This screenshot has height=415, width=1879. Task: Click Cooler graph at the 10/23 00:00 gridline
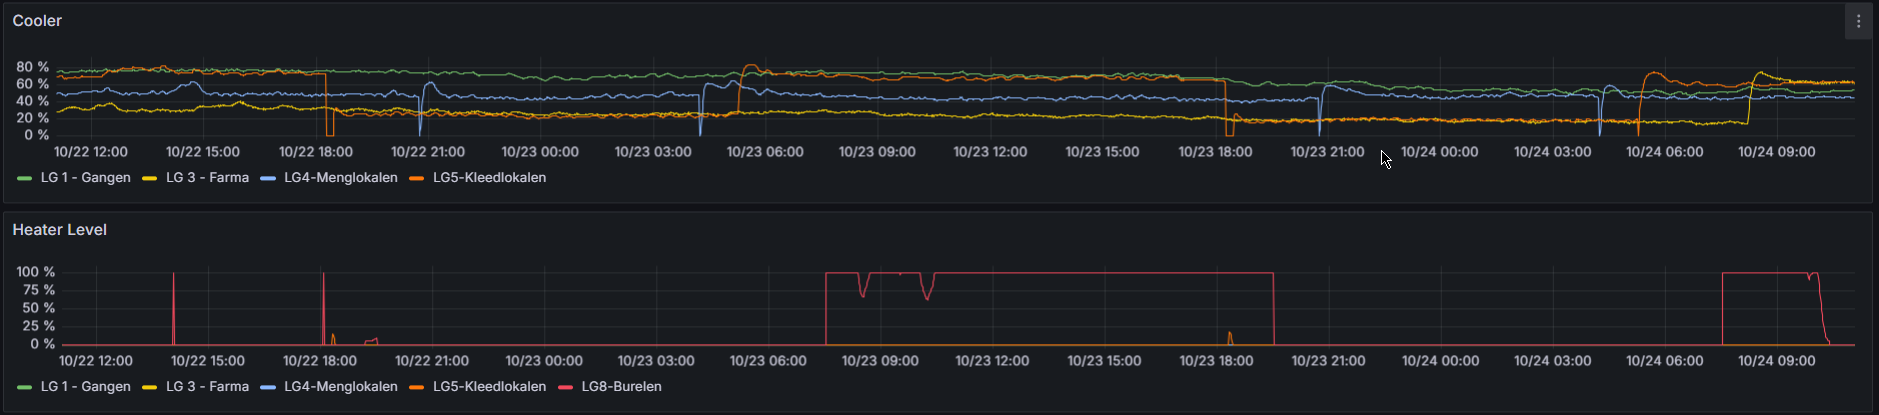(541, 100)
